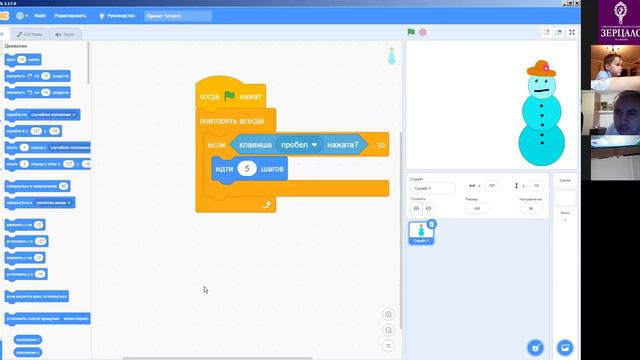Click choose a sprite cat button
This screenshot has width=640, height=360.
(536, 348)
